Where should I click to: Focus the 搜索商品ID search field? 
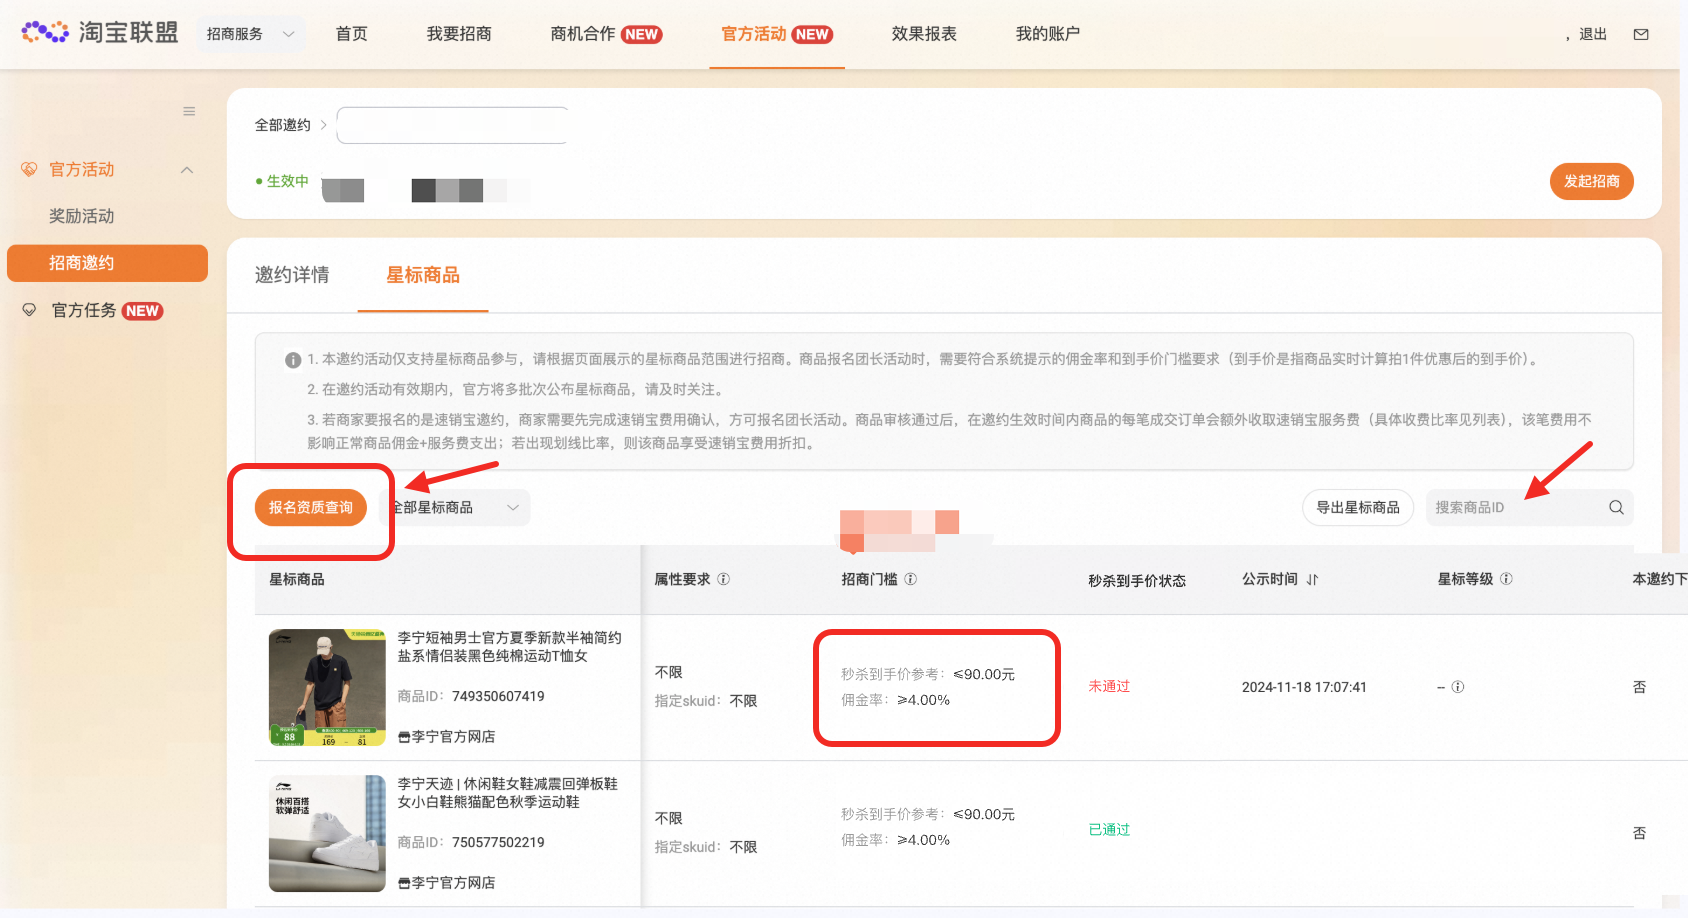coord(1529,508)
